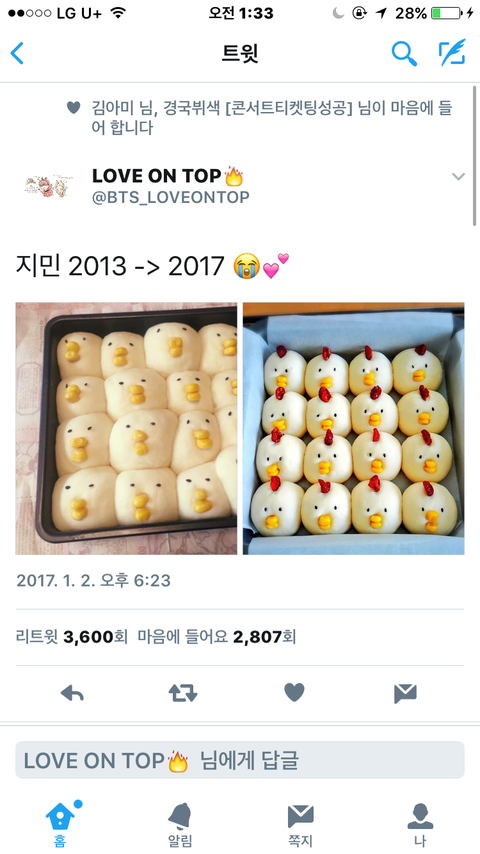This screenshot has height=854, width=480.
Task: Open the 2017 rooster bread photo
Action: coord(354,428)
